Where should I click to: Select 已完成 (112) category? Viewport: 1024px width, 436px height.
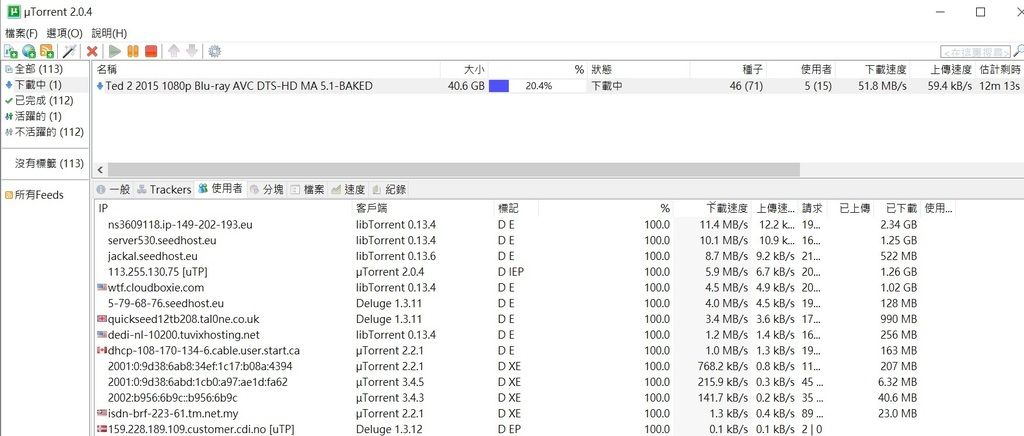coord(44,101)
